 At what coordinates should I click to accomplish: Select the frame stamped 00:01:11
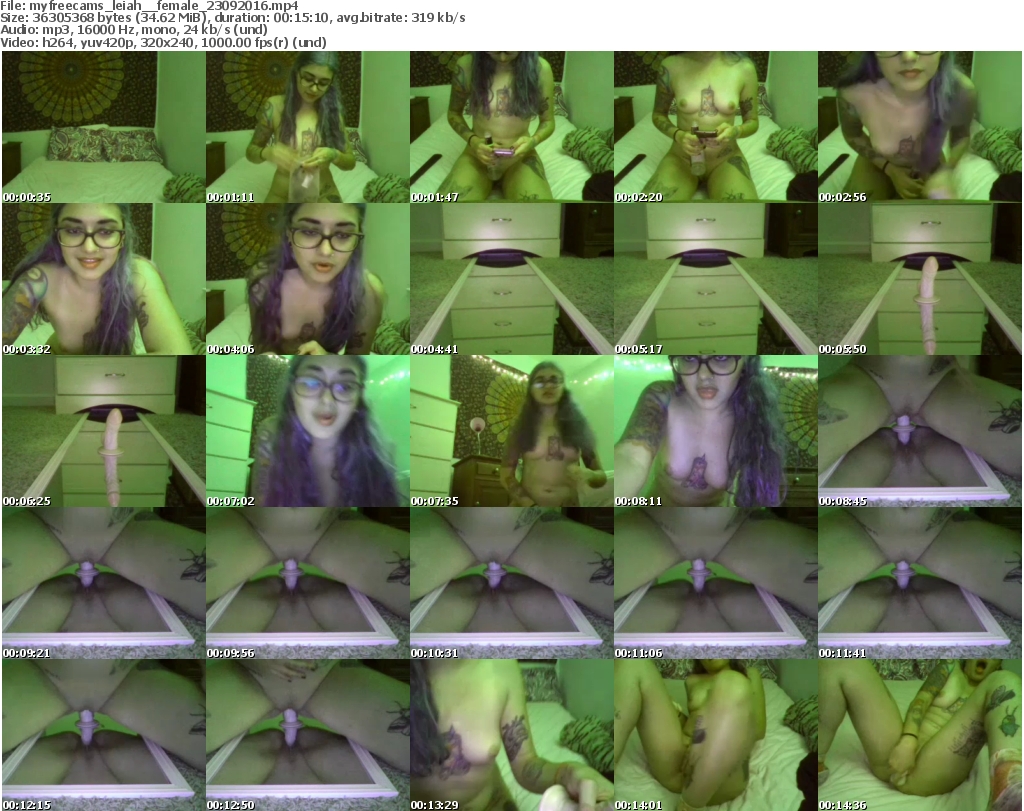[308, 127]
